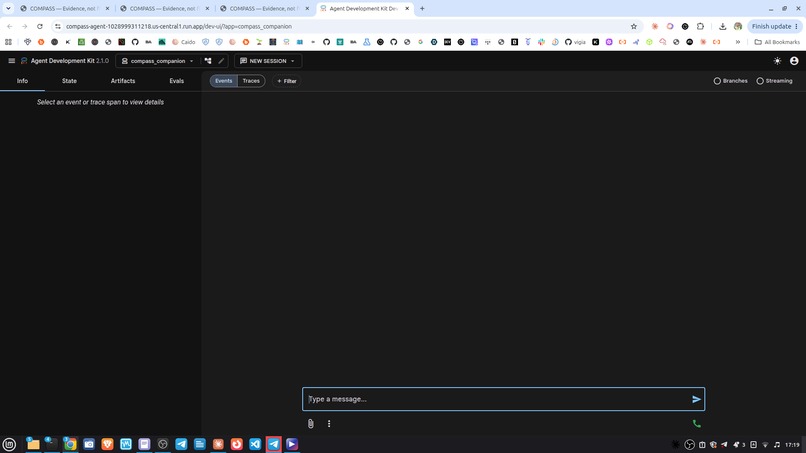Open Visual Studio Code from taskbar

[x=255, y=444]
